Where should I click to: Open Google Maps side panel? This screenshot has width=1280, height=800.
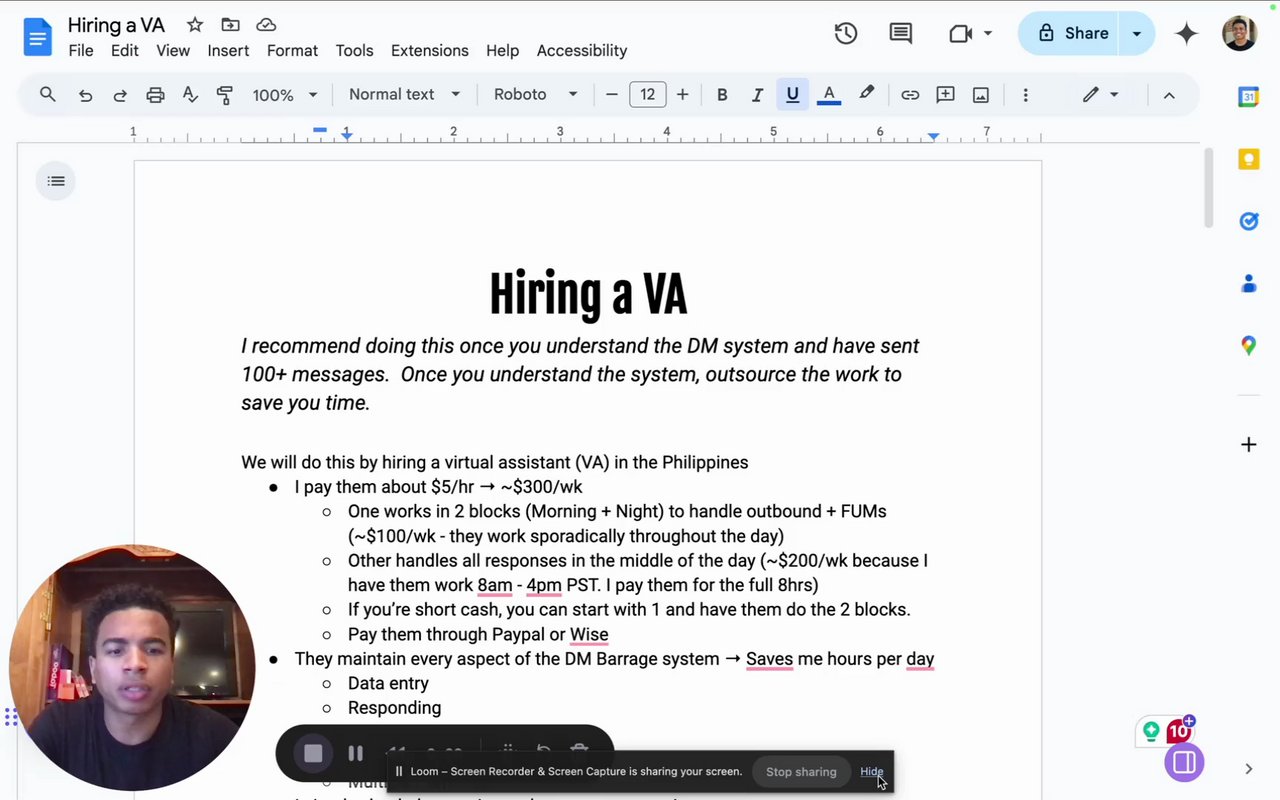[1248, 346]
